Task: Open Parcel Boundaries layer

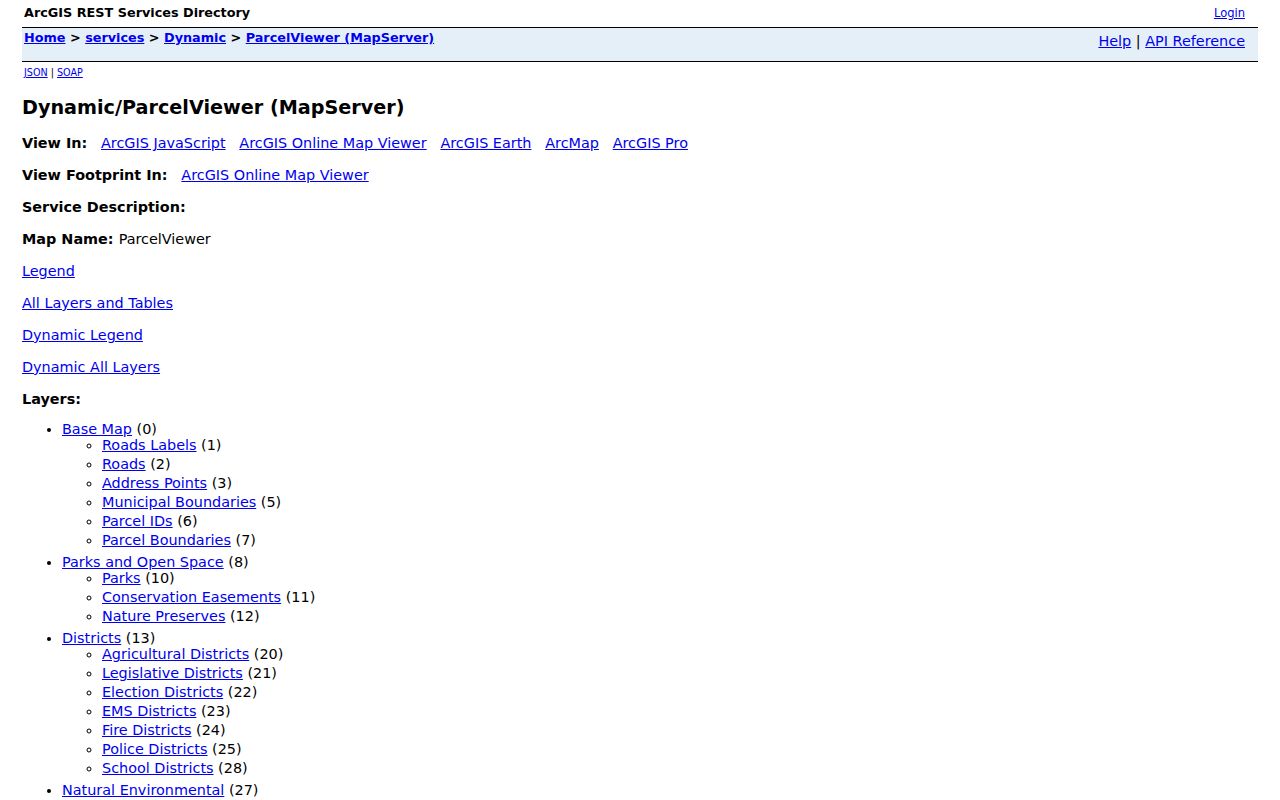Action: coord(166,540)
